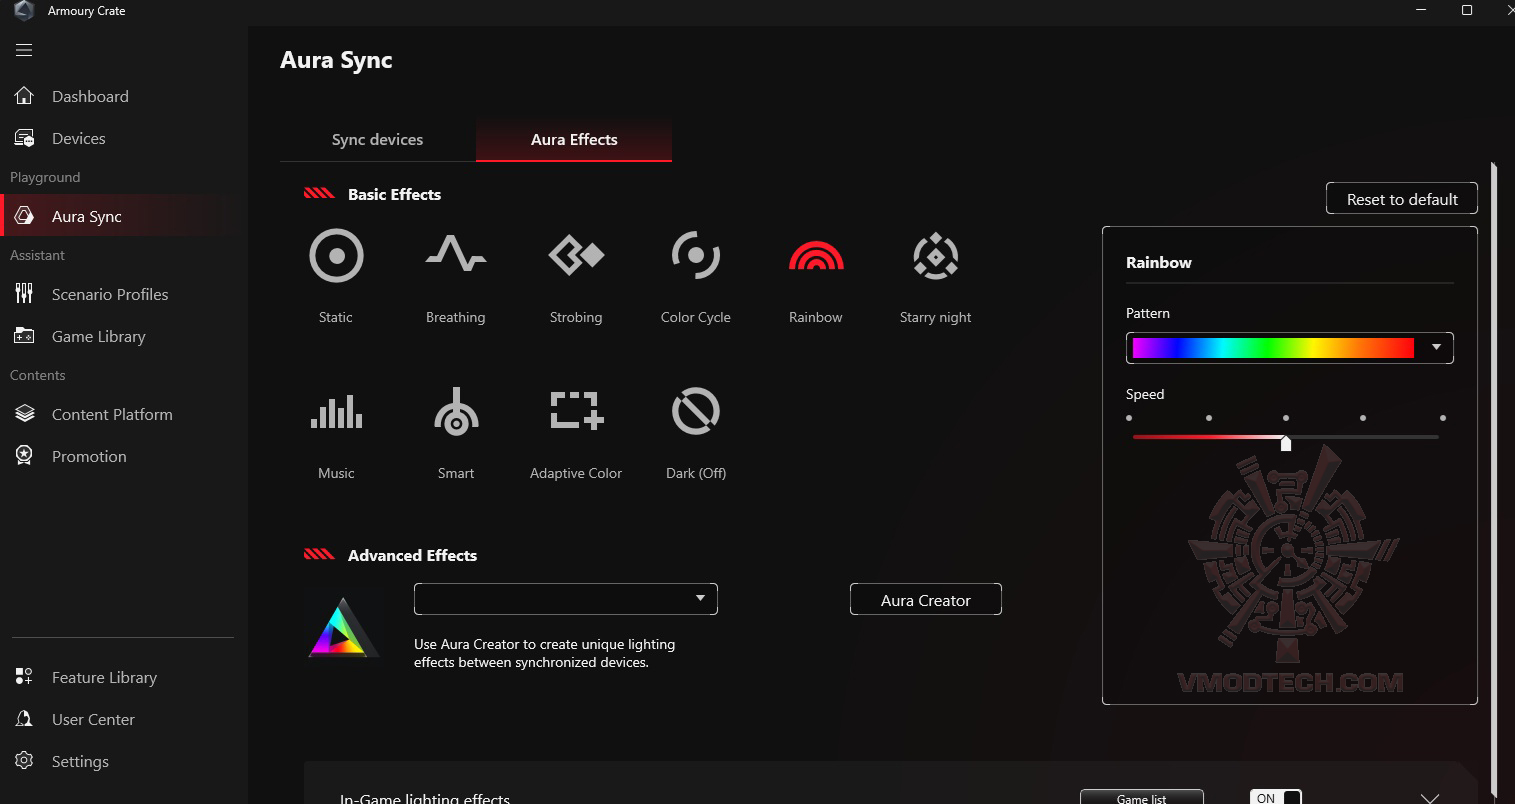Image resolution: width=1515 pixels, height=804 pixels.
Task: Turn lighting off with Dark (Off)
Action: click(696, 411)
